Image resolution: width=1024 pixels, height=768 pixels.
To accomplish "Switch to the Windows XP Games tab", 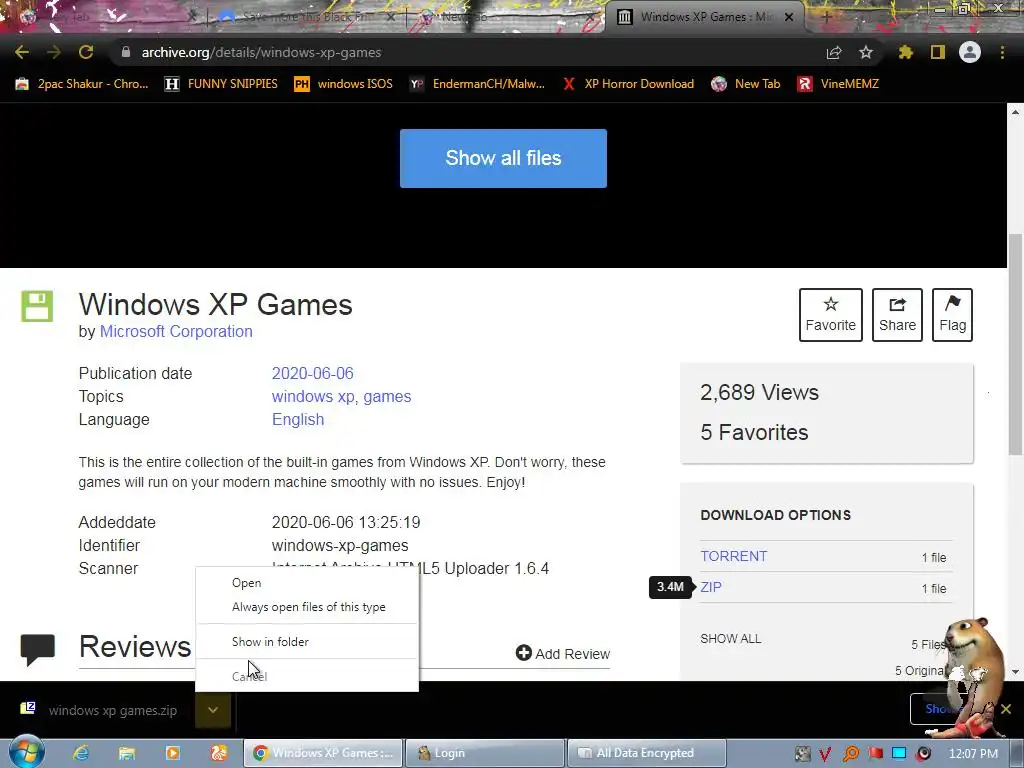I will coord(705,17).
